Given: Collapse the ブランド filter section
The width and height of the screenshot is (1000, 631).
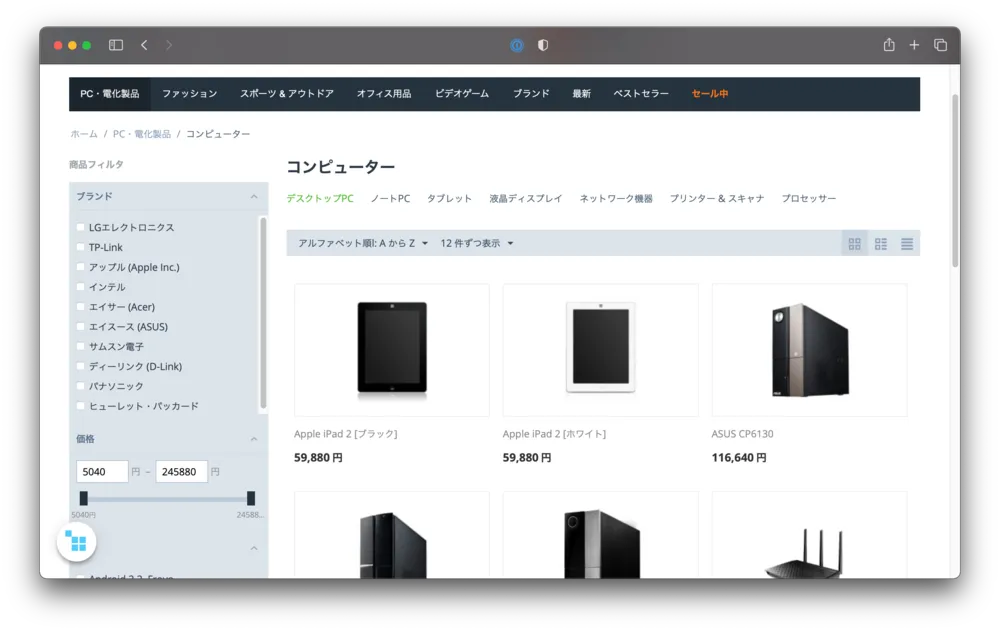Looking at the screenshot, I should (254, 197).
